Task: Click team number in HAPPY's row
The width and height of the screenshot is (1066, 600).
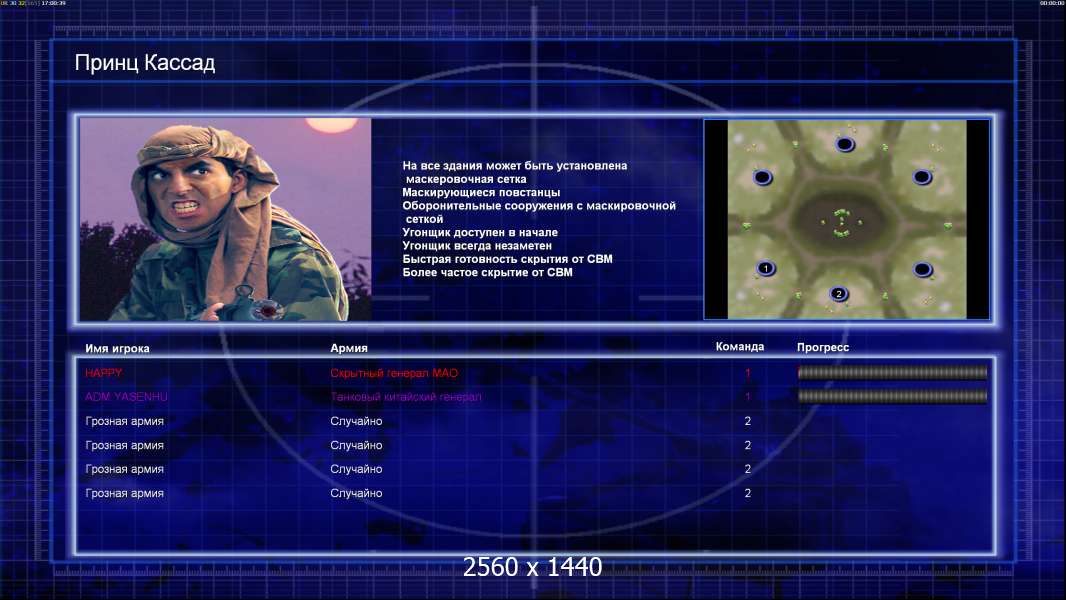Action: [x=747, y=373]
